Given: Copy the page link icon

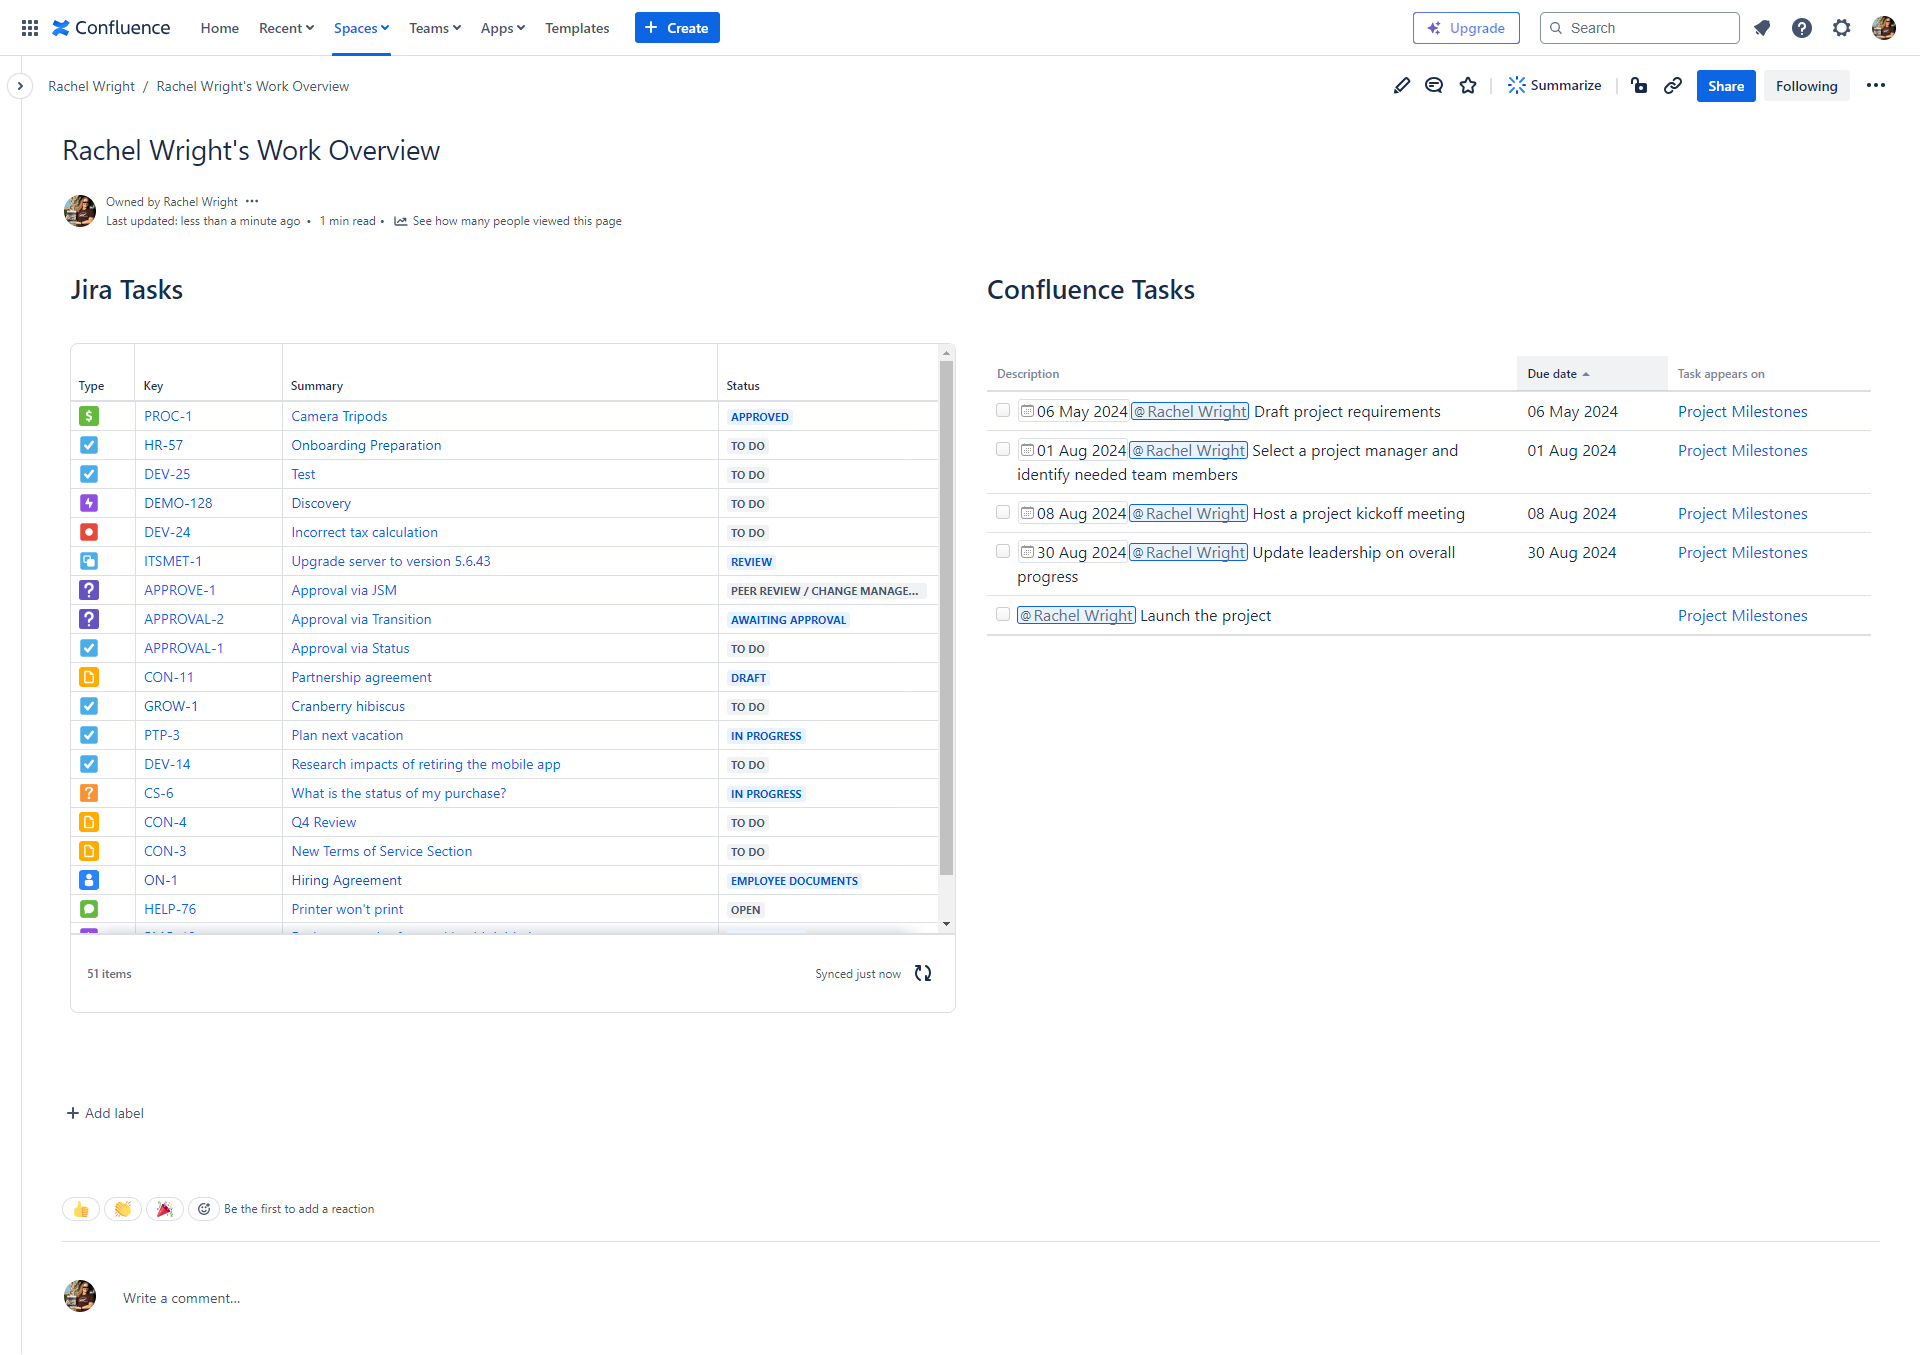Looking at the screenshot, I should (1673, 86).
